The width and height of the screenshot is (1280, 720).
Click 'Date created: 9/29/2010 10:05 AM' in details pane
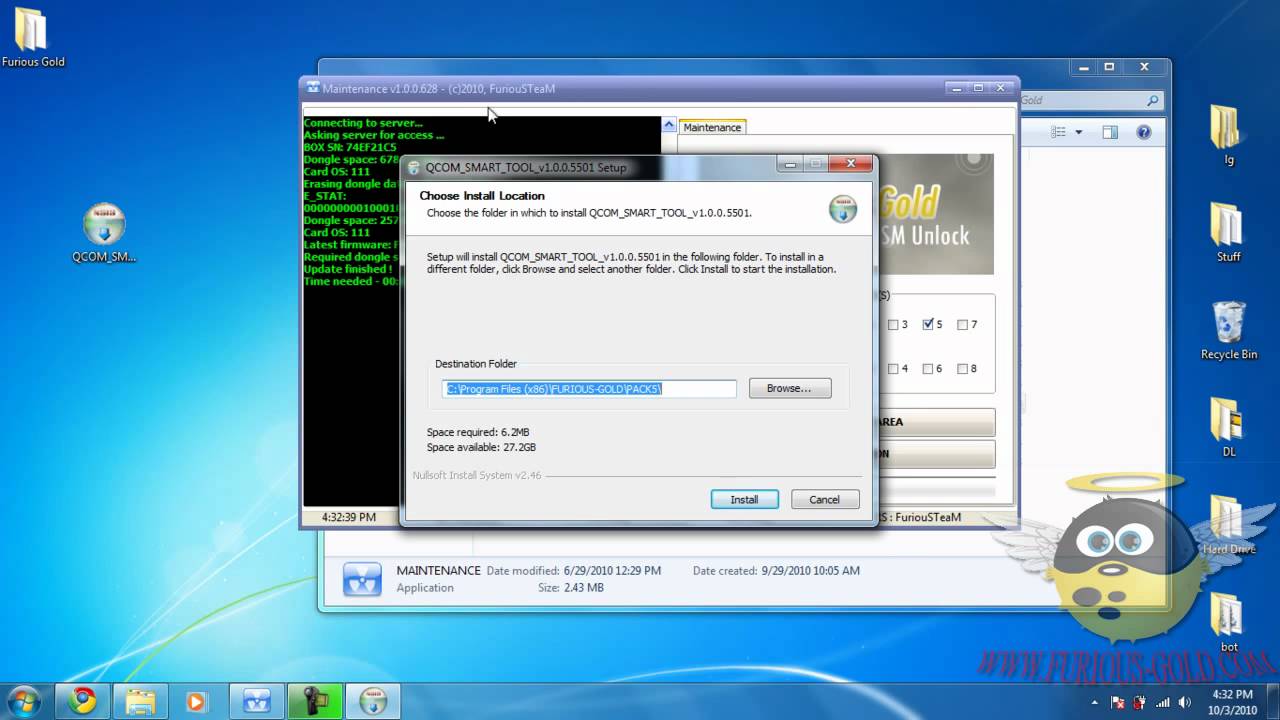776,571
